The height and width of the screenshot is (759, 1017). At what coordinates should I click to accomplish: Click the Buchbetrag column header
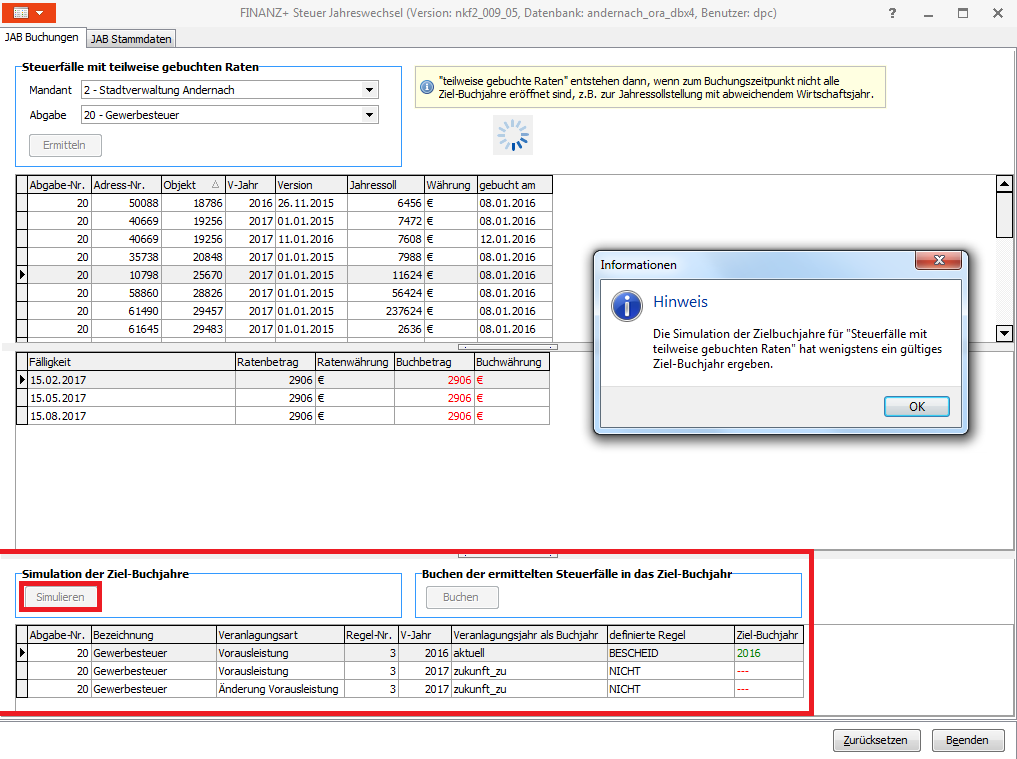pyautogui.click(x=434, y=362)
